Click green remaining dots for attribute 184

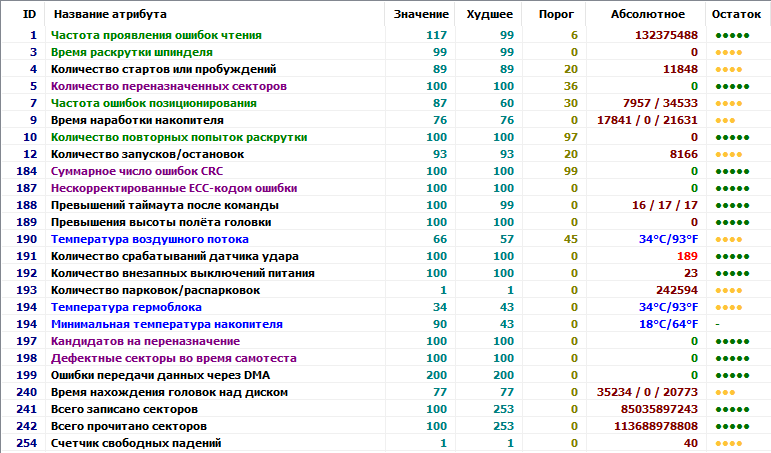click(732, 172)
